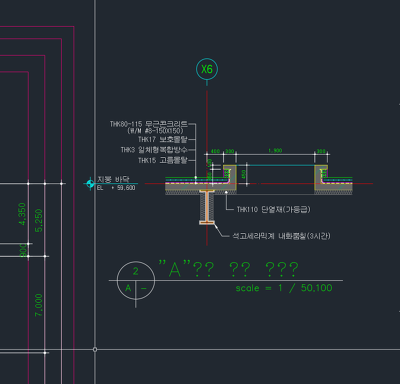The width and height of the screenshot is (400, 384).
Task: Select the vertical 450 dimension text
Action: [244, 174]
